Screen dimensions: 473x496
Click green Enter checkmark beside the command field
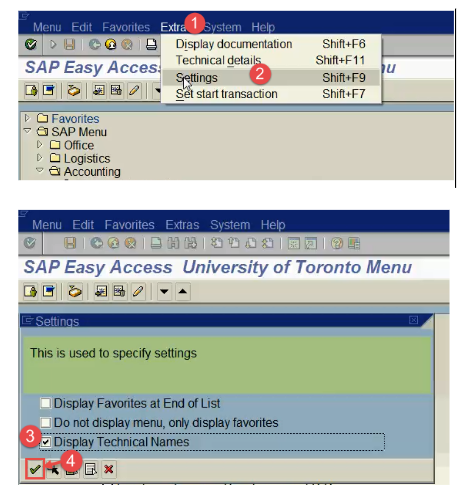pos(31,44)
